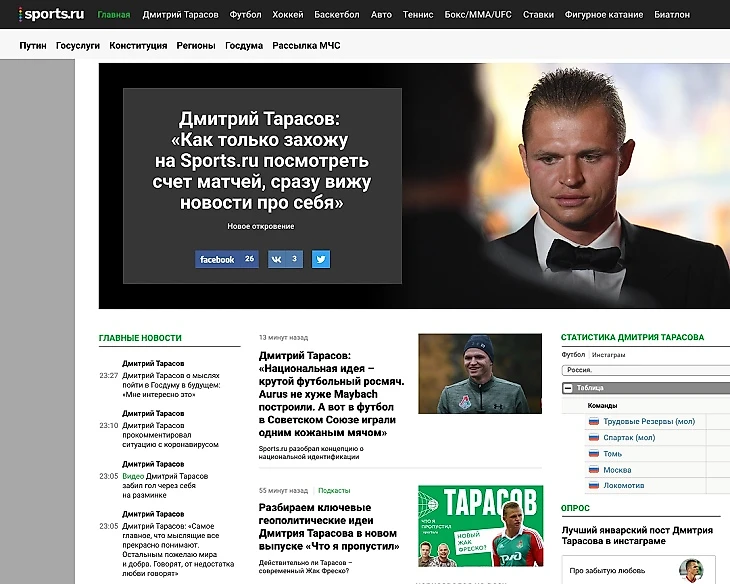Click the flag icon next to Спартак (мол)

[x=593, y=438]
